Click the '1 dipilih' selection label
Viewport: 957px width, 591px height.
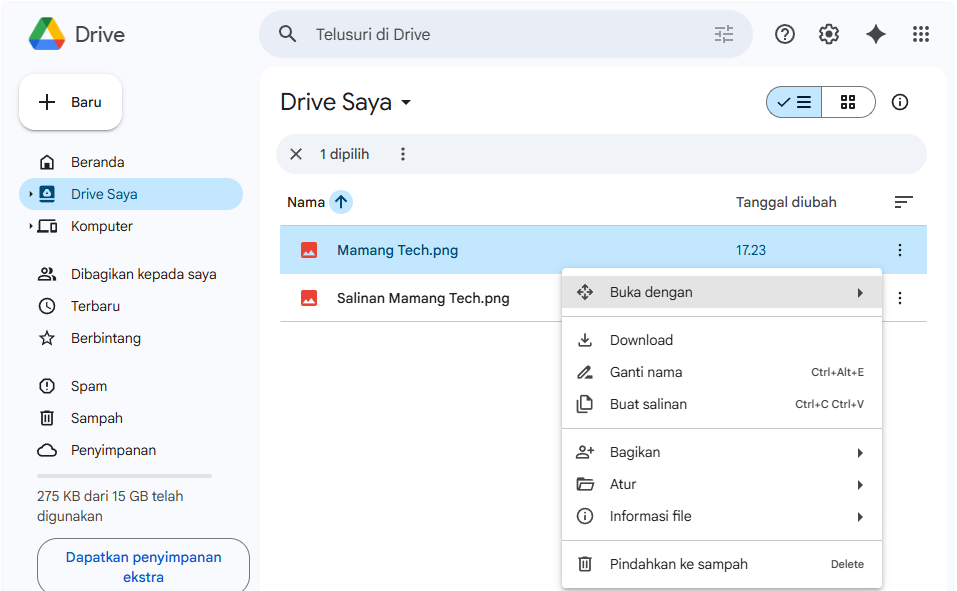tap(344, 154)
